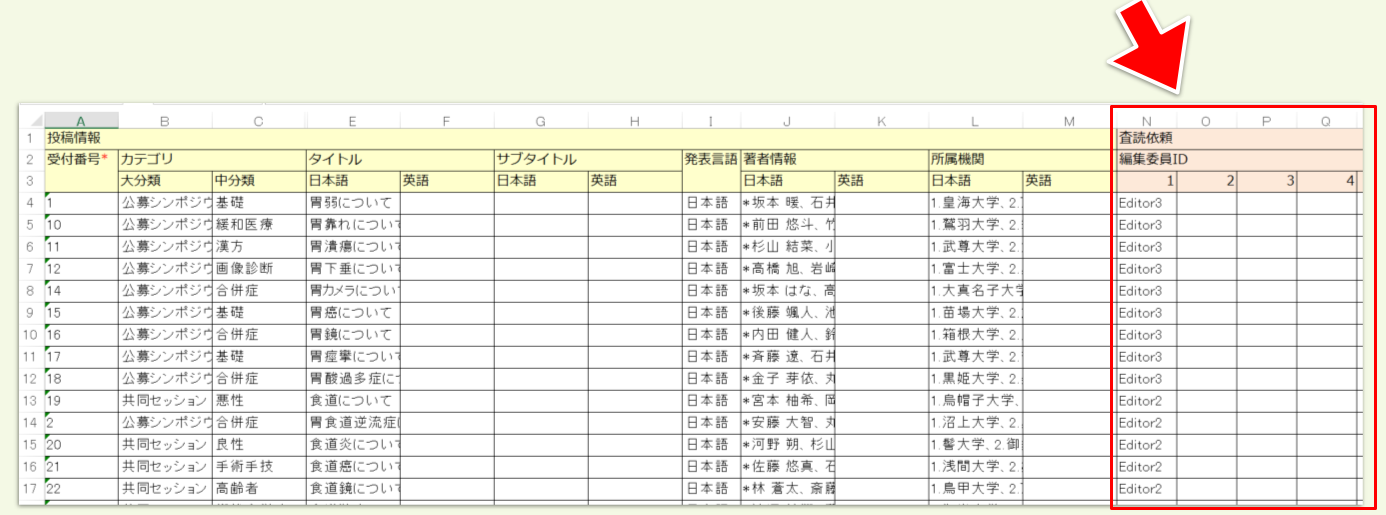Click Editor3 cell in row 4
The width and height of the screenshot is (1386, 515).
[x=1146, y=203]
